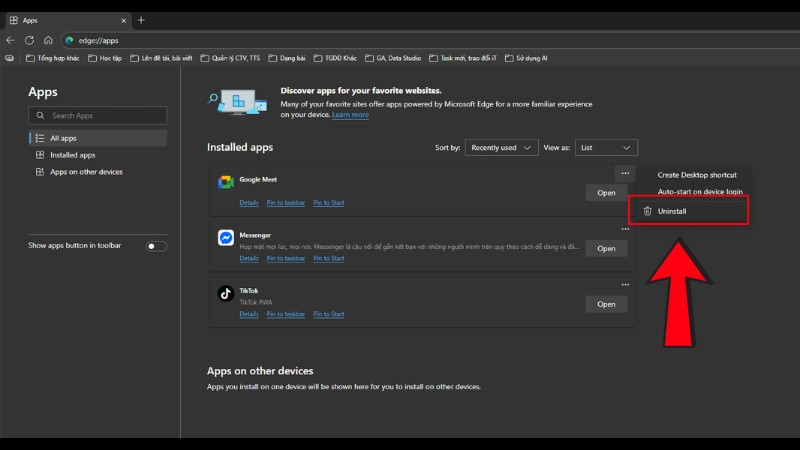Viewport: 800px width, 450px height.
Task: Go to the browser home page
Action: click(x=48, y=40)
